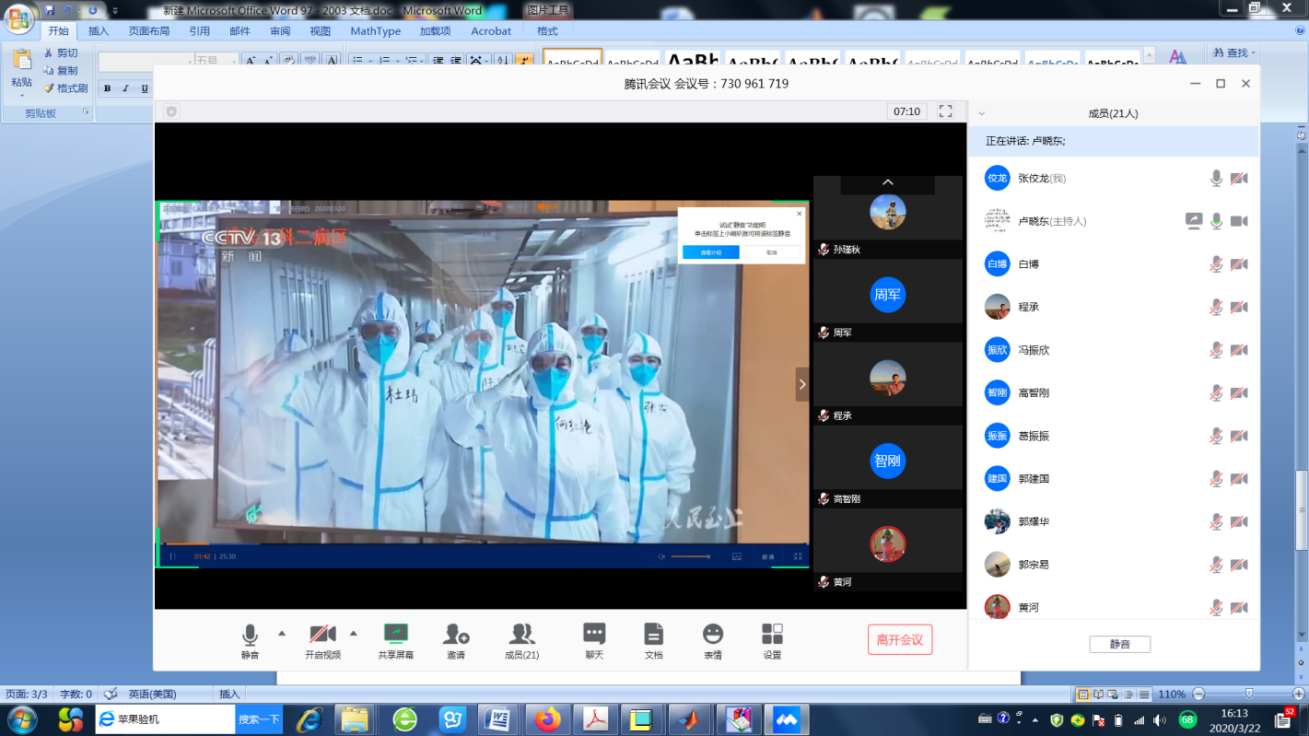Toggle 葛振振's camera icon
The image size is (1309, 736).
1239,436
